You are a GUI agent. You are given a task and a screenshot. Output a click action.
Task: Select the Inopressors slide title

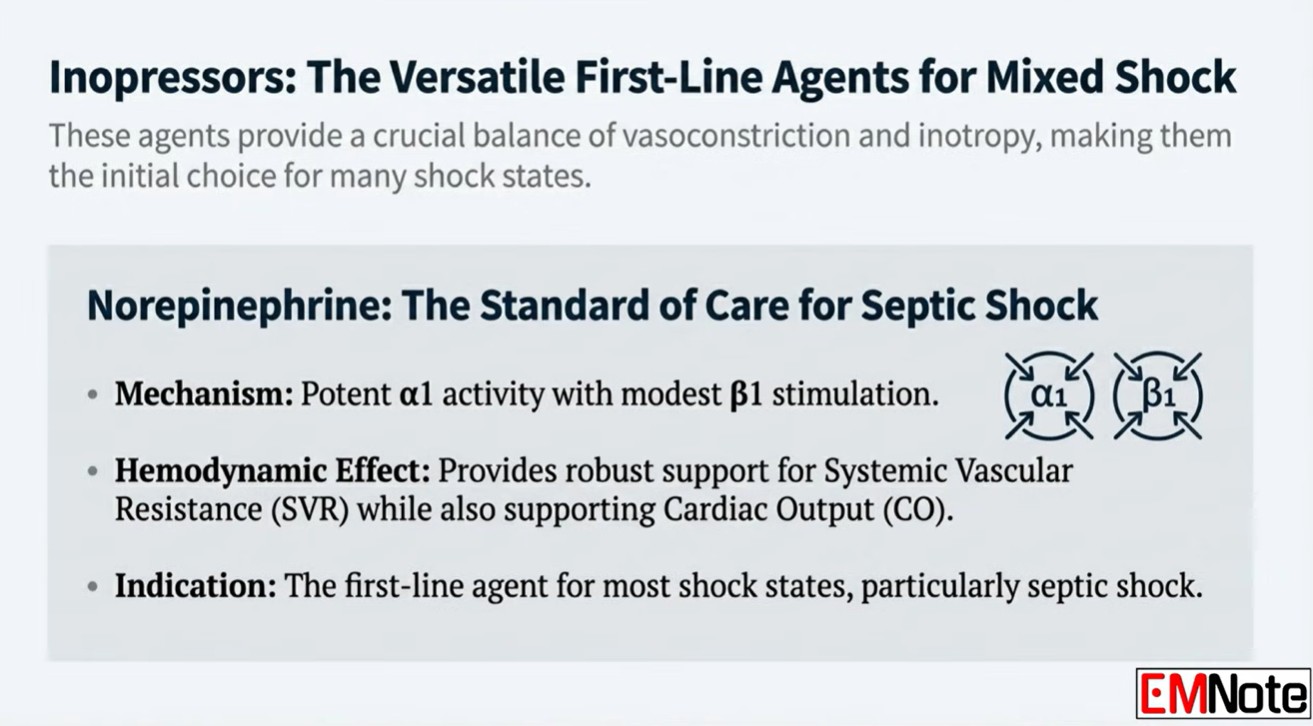642,78
